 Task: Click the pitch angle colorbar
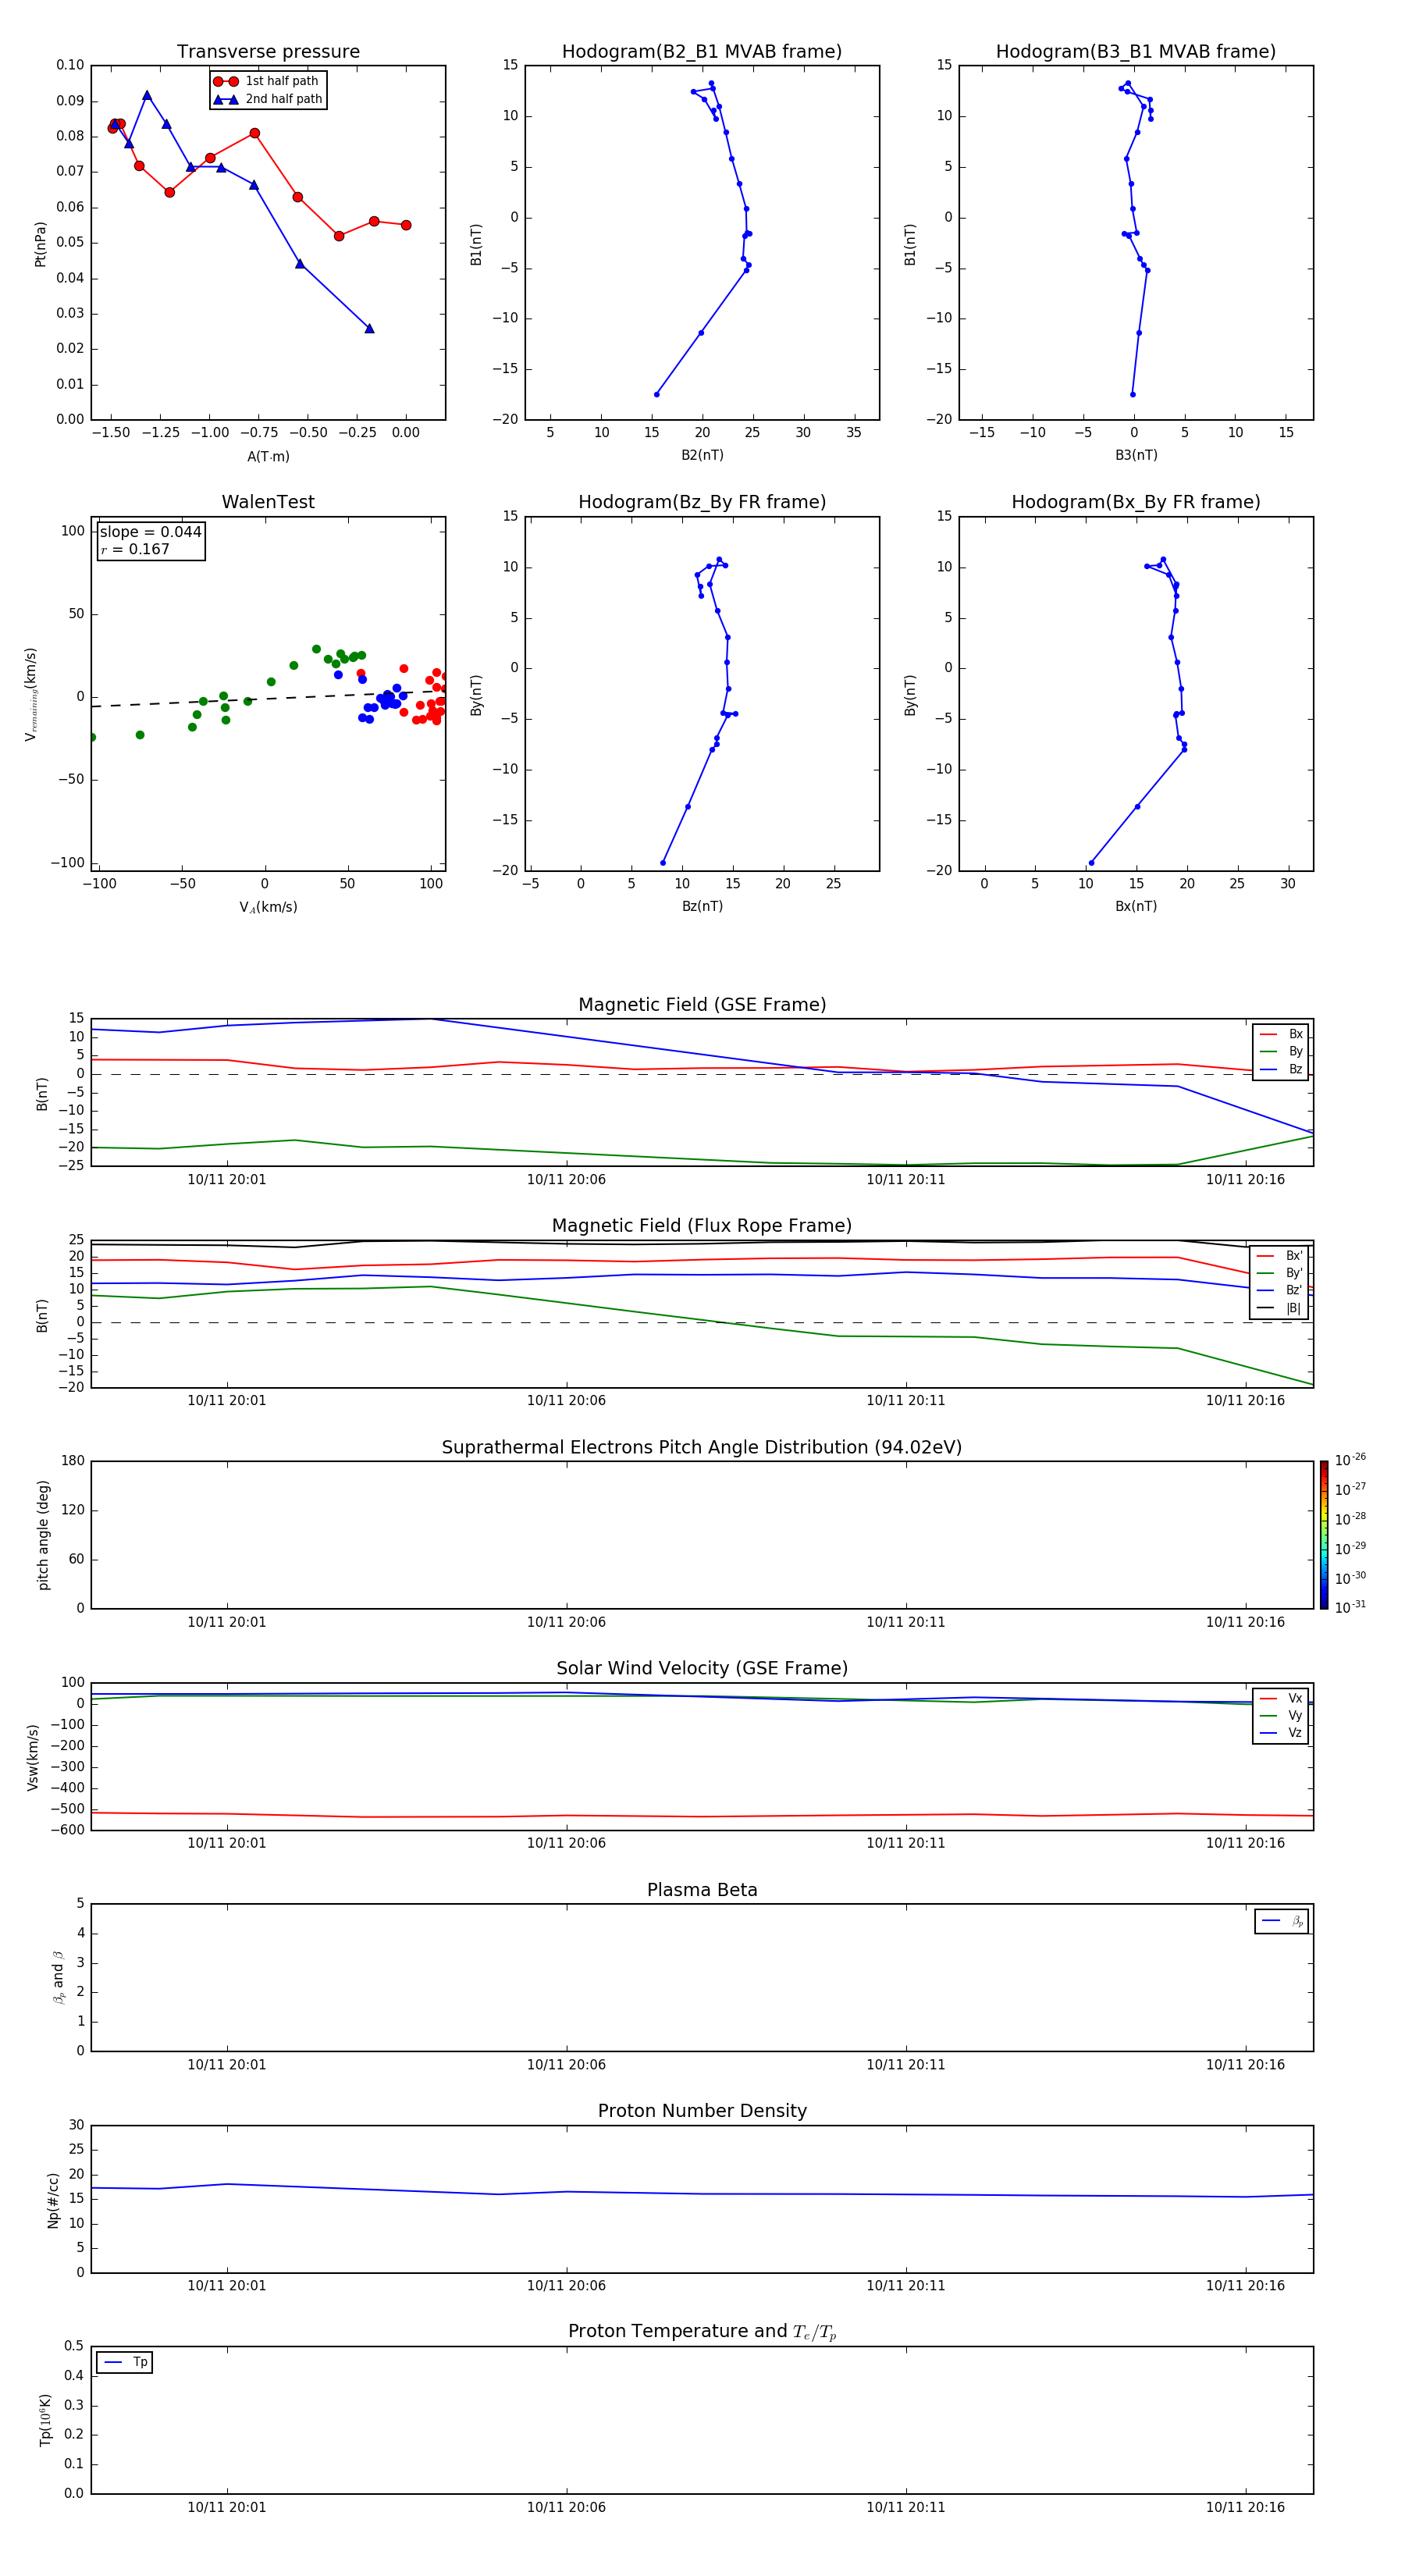point(1323,1535)
